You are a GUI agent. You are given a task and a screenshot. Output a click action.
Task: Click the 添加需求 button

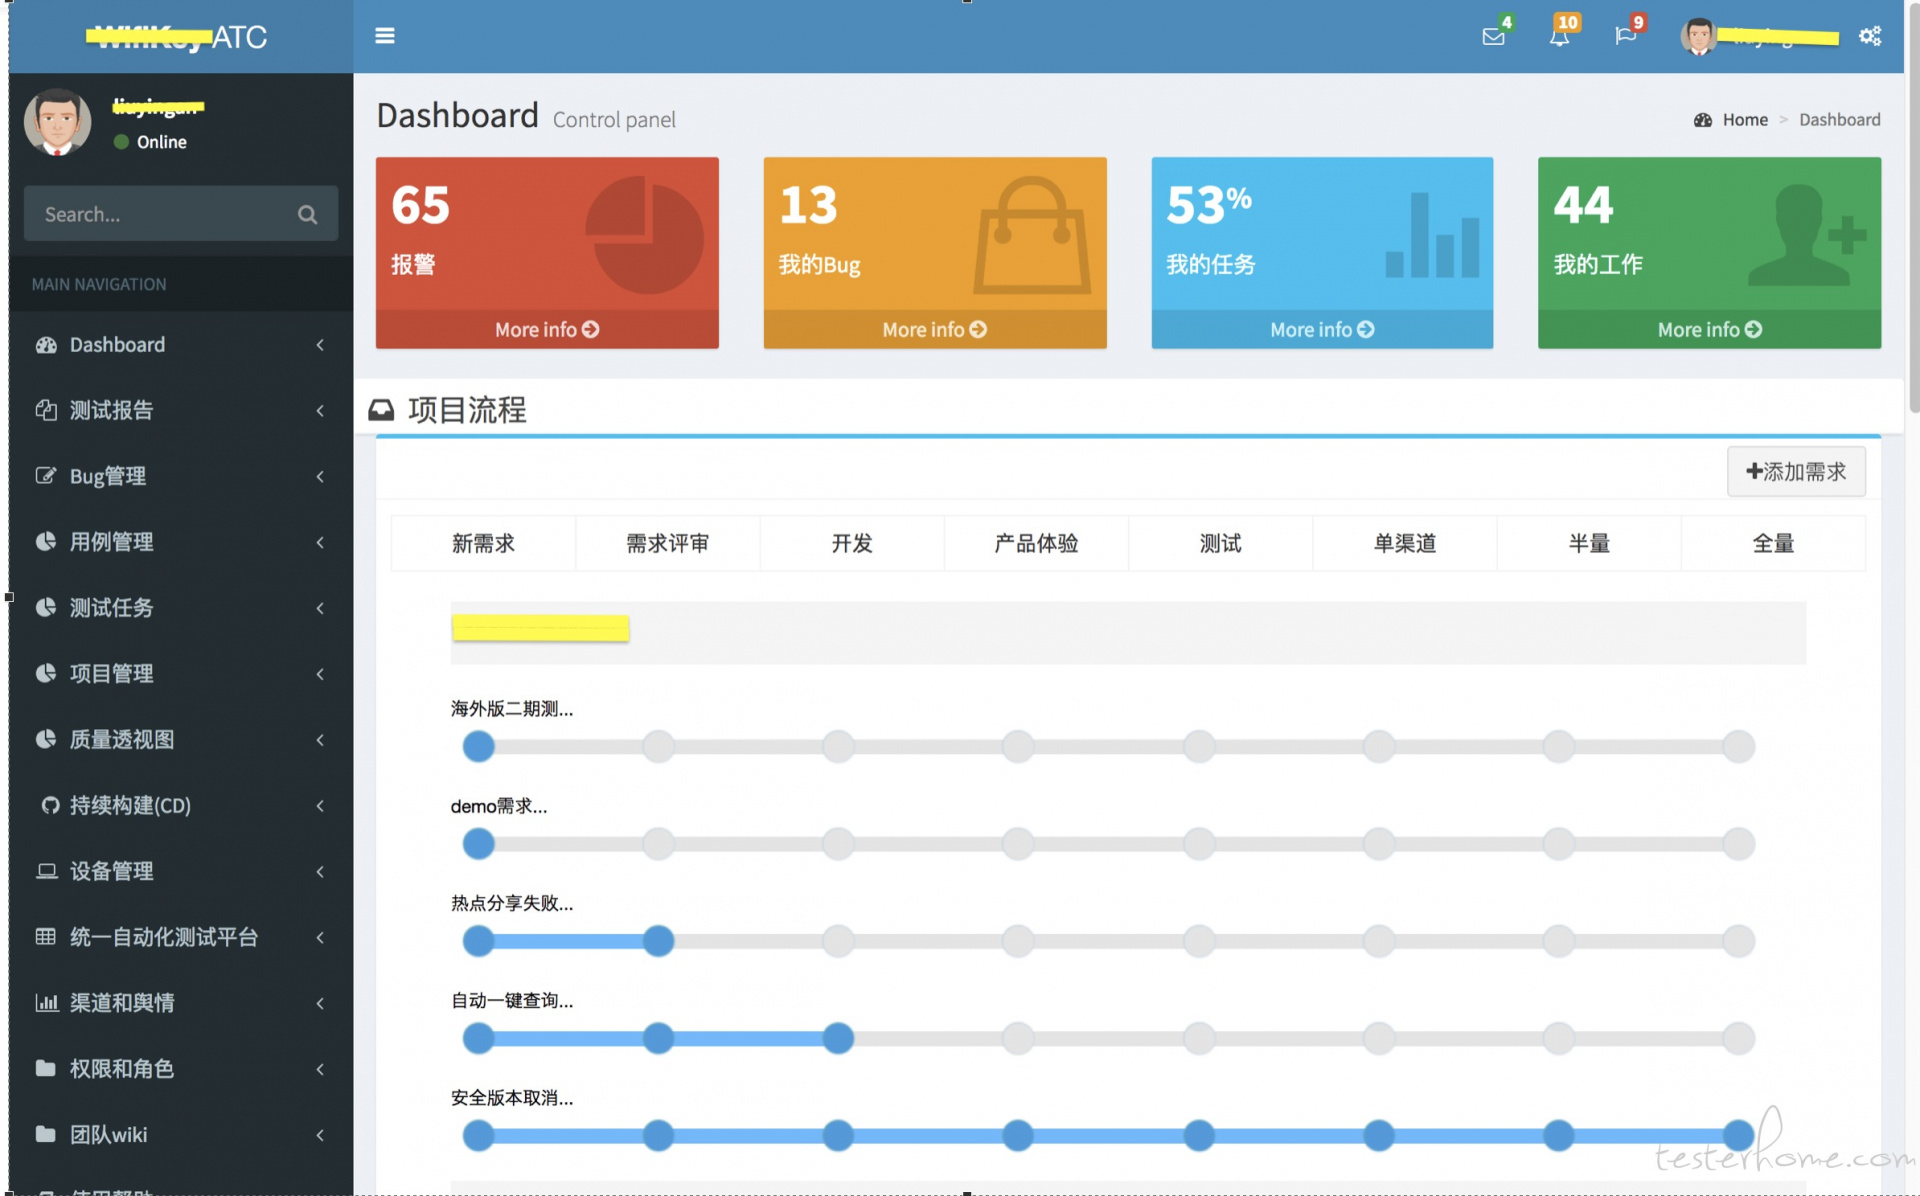pos(1796,472)
